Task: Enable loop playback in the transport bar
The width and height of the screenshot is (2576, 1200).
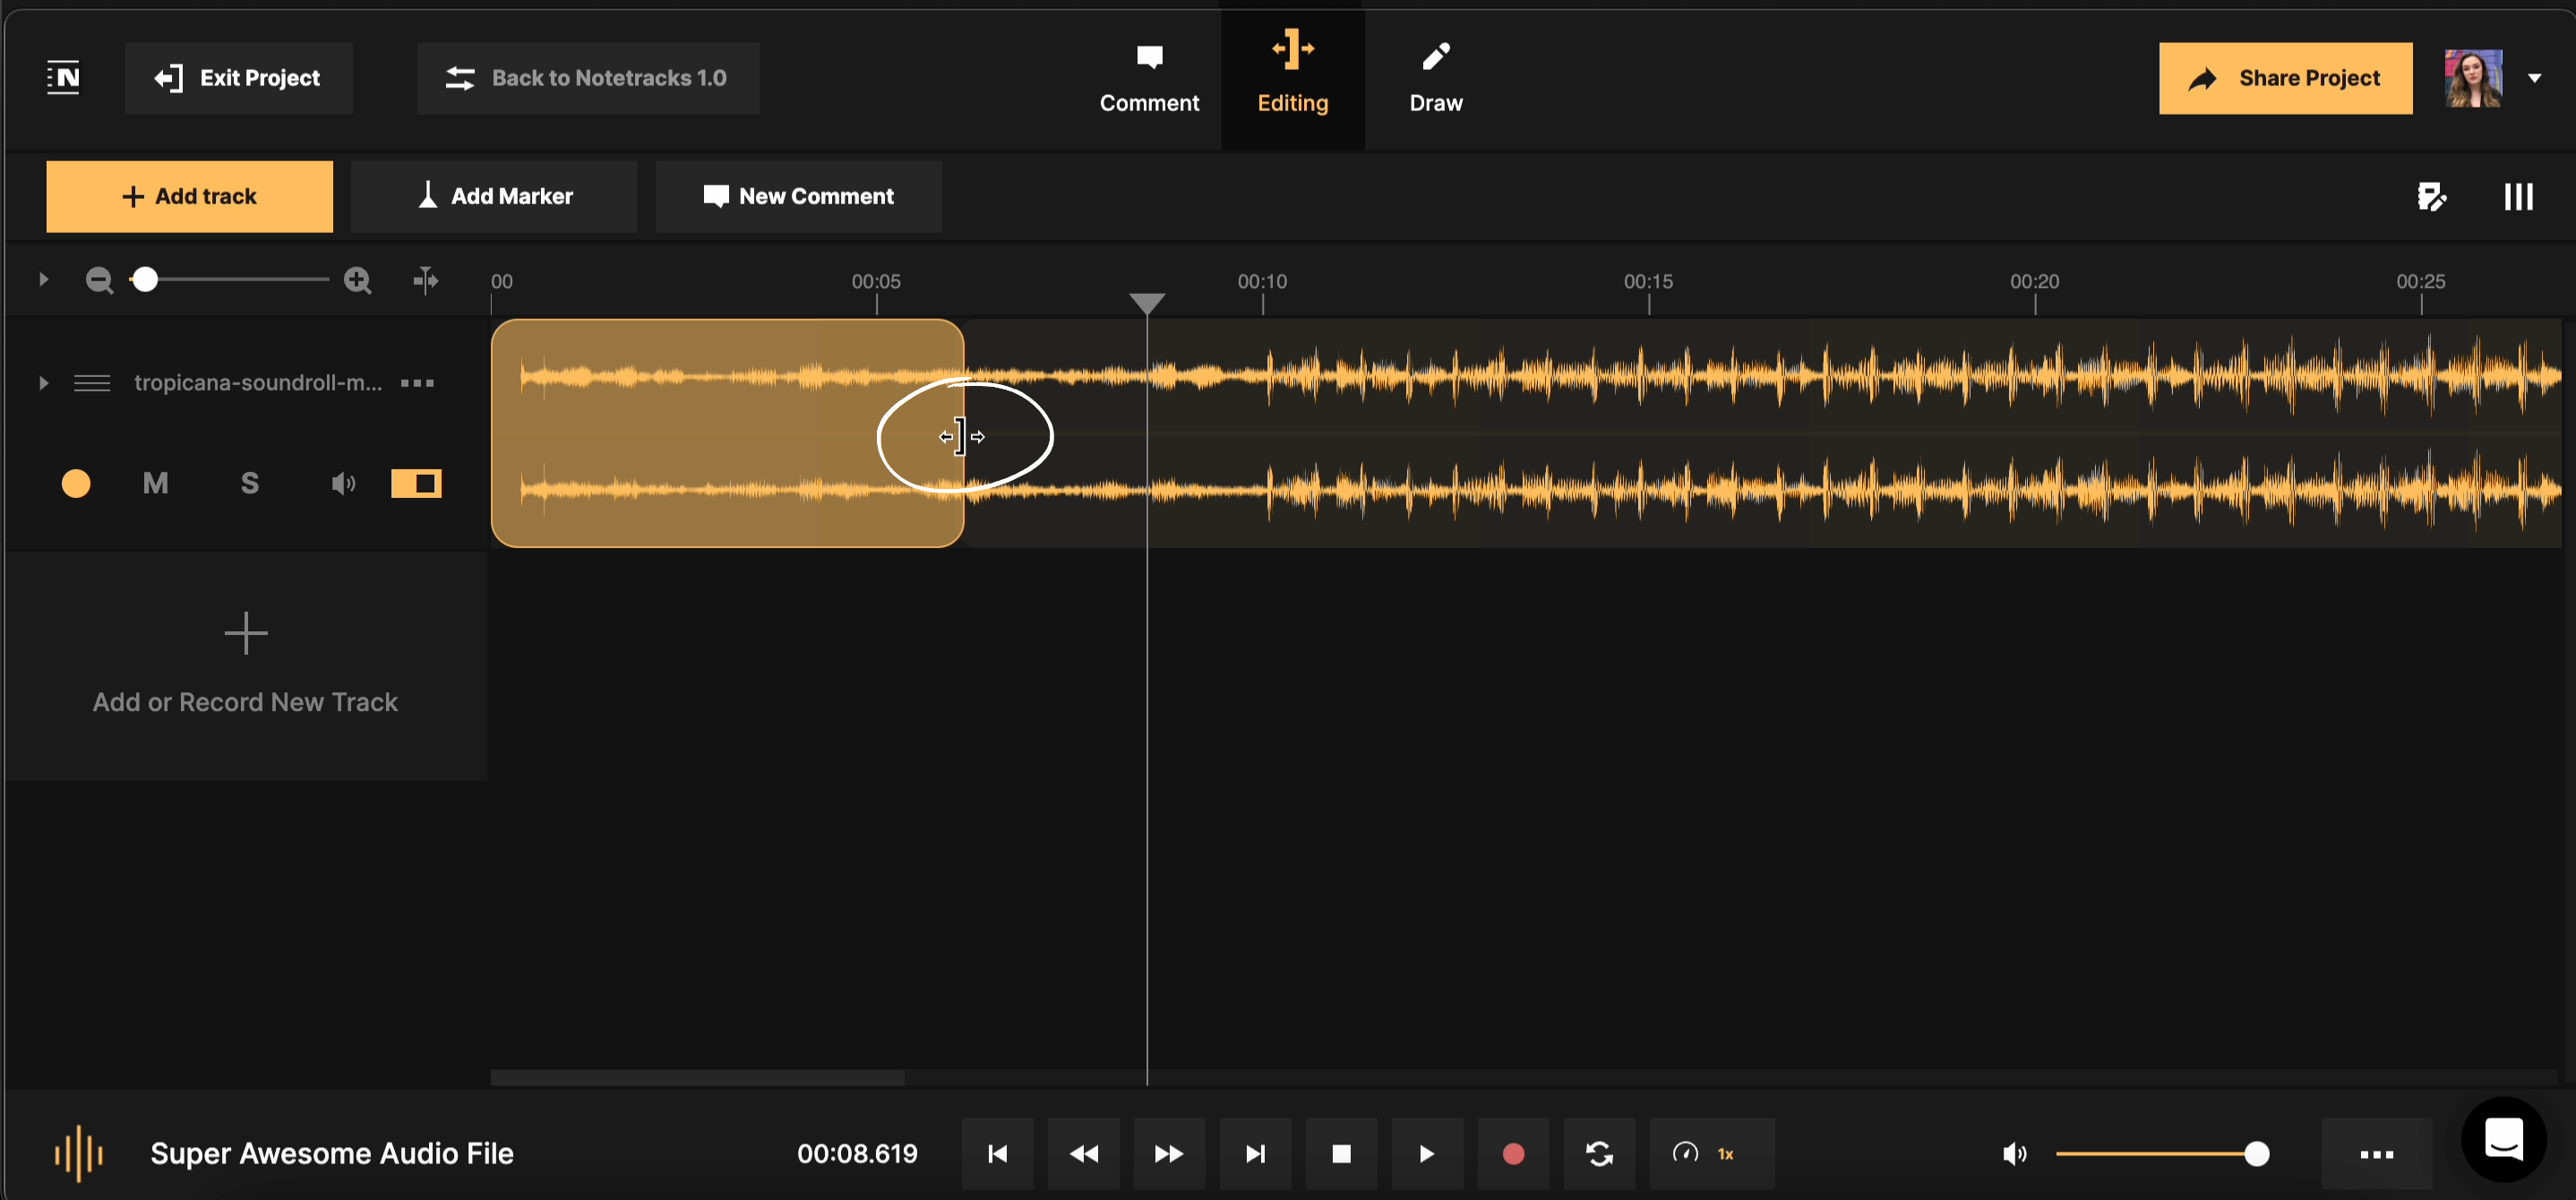Action: click(1598, 1153)
